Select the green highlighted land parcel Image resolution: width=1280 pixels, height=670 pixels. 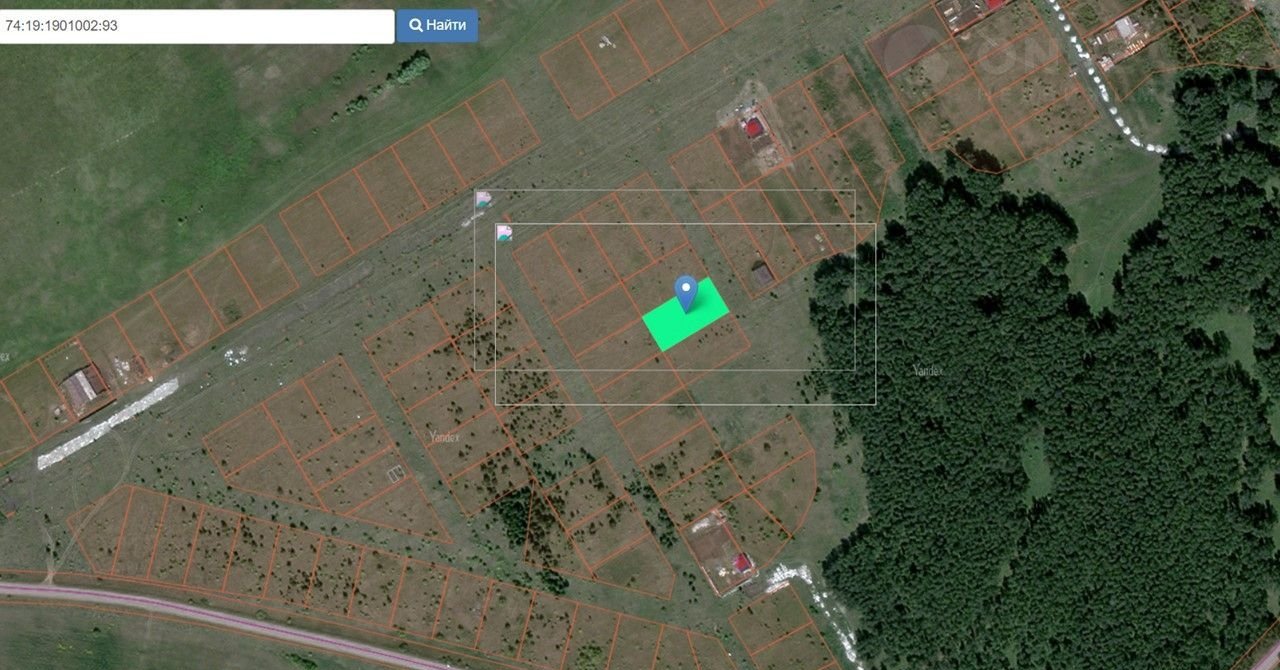pyautogui.click(x=690, y=320)
